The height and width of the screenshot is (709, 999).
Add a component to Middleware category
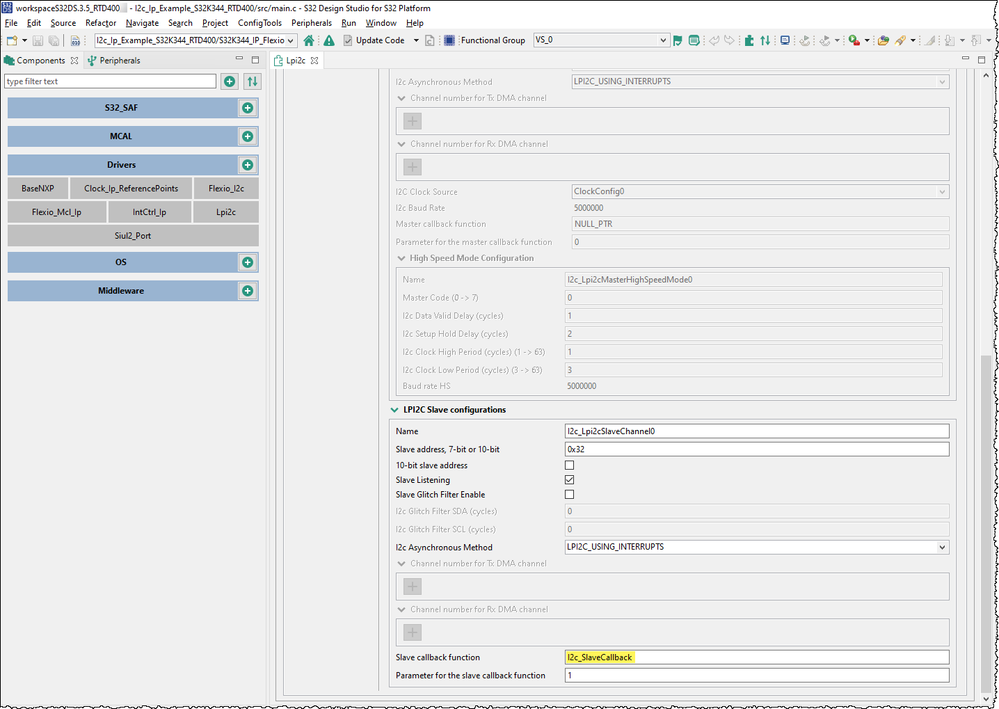(x=248, y=291)
